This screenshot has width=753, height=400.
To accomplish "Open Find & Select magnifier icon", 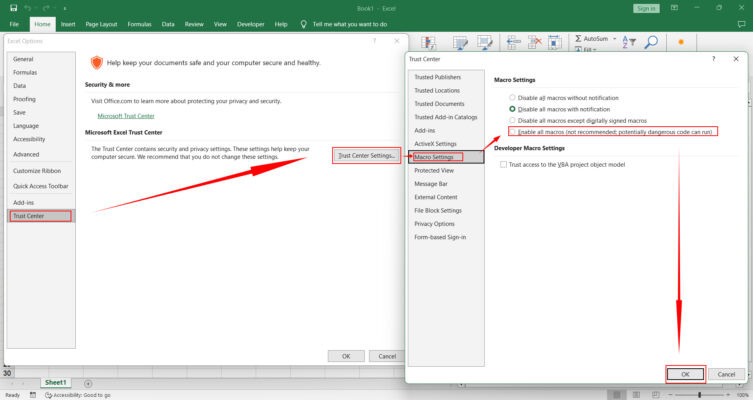I will (x=651, y=42).
